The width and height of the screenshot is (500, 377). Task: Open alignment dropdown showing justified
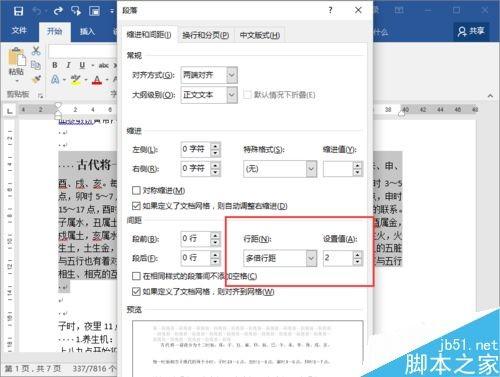click(232, 75)
